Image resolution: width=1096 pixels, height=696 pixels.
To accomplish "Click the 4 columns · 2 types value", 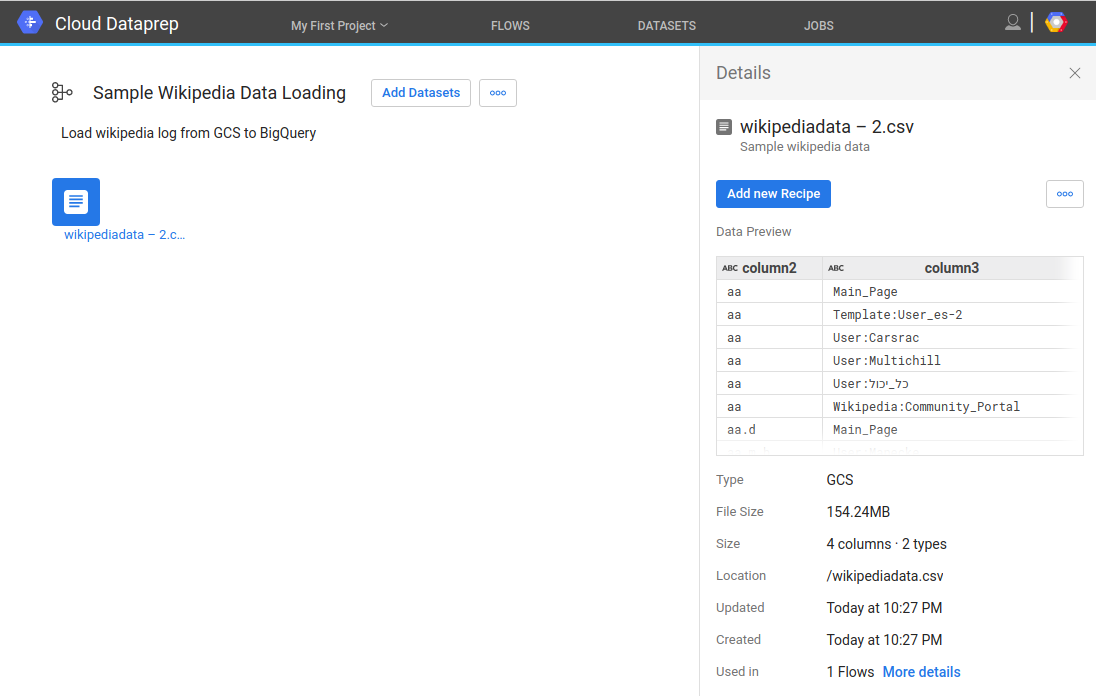I will 886,544.
